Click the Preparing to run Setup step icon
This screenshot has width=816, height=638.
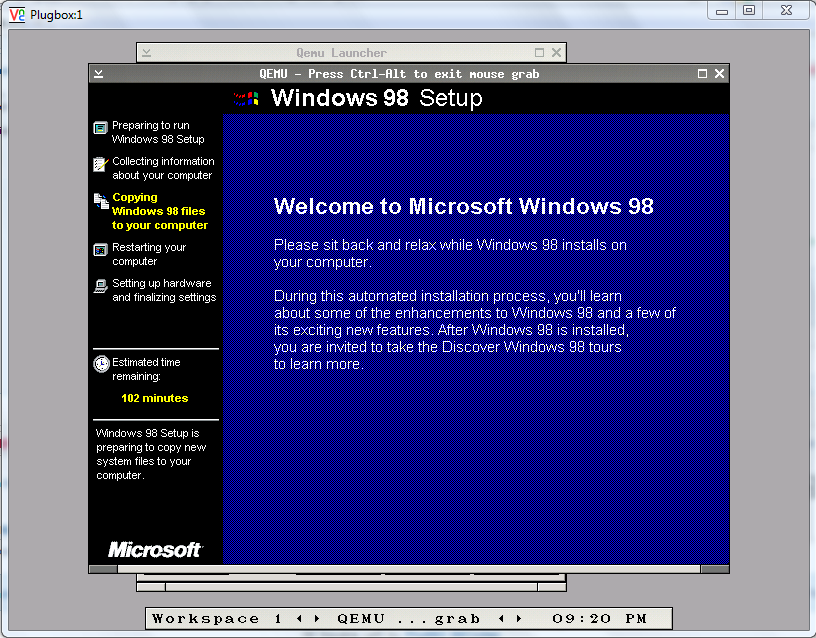pyautogui.click(x=100, y=128)
